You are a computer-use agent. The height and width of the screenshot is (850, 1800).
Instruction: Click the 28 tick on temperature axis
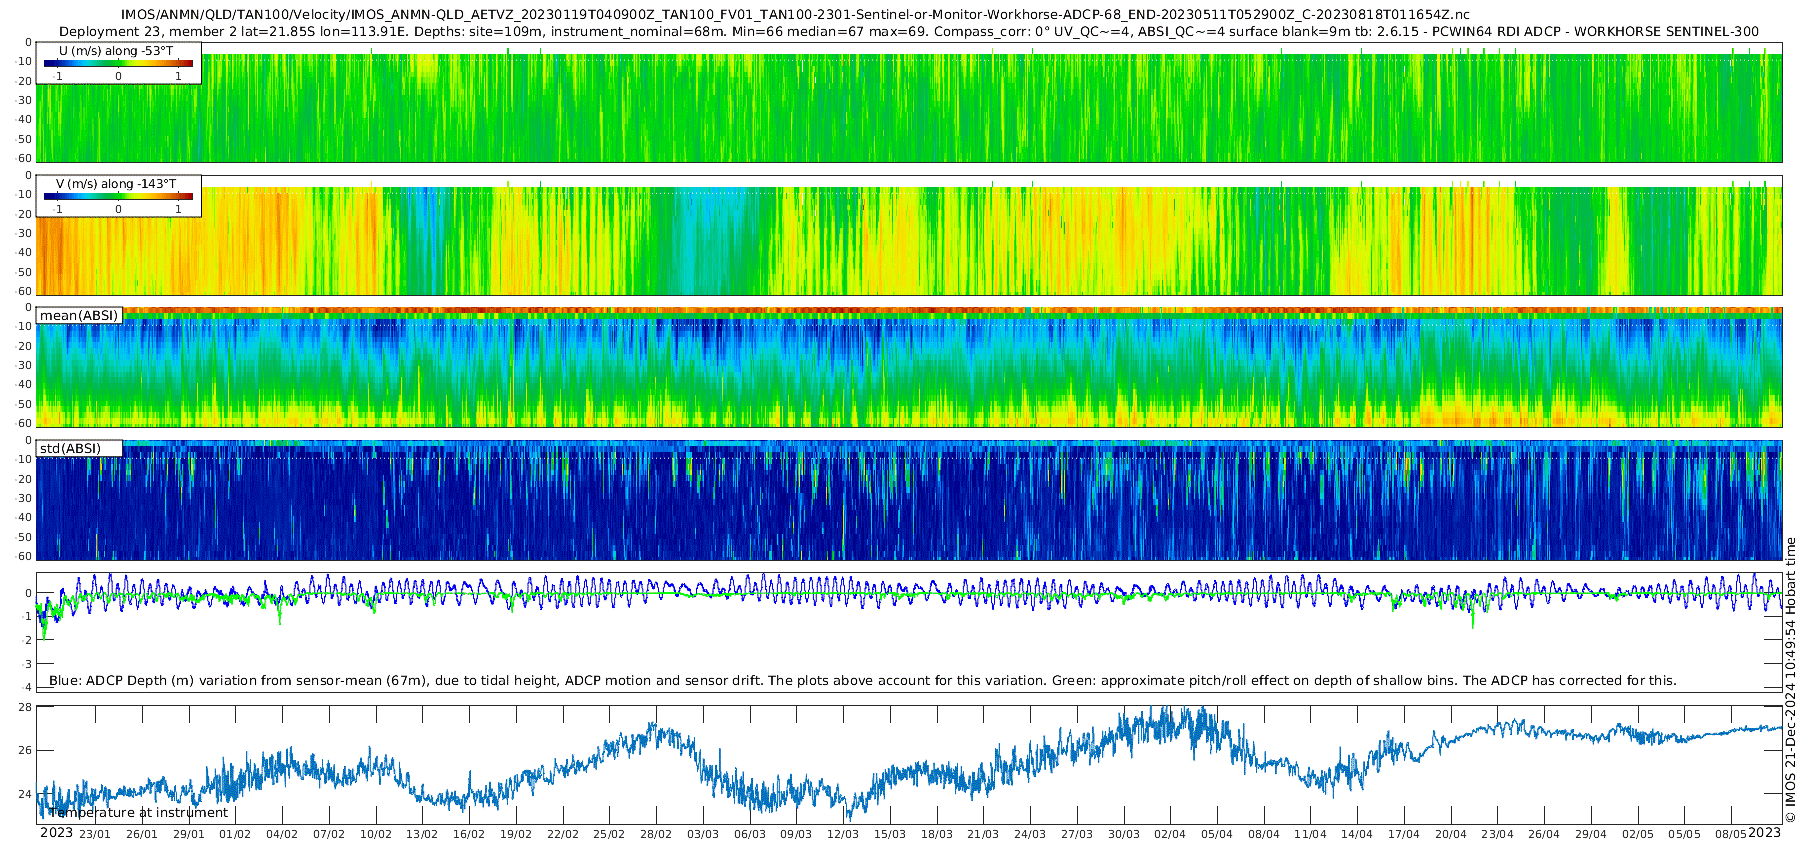[24, 708]
